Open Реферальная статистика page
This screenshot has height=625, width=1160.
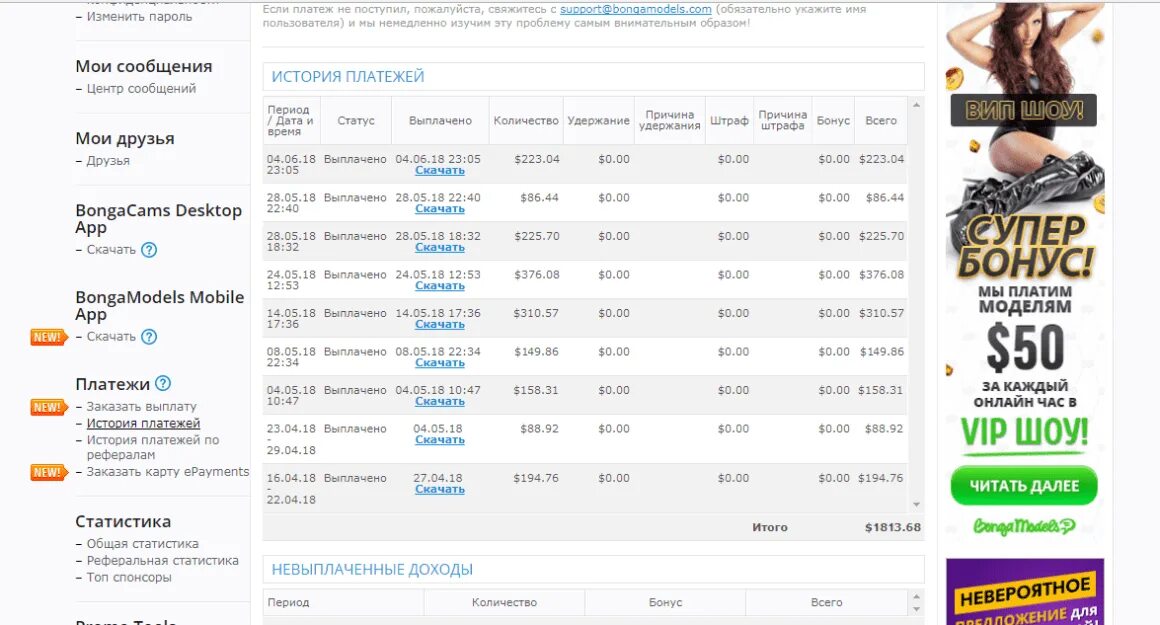163,561
